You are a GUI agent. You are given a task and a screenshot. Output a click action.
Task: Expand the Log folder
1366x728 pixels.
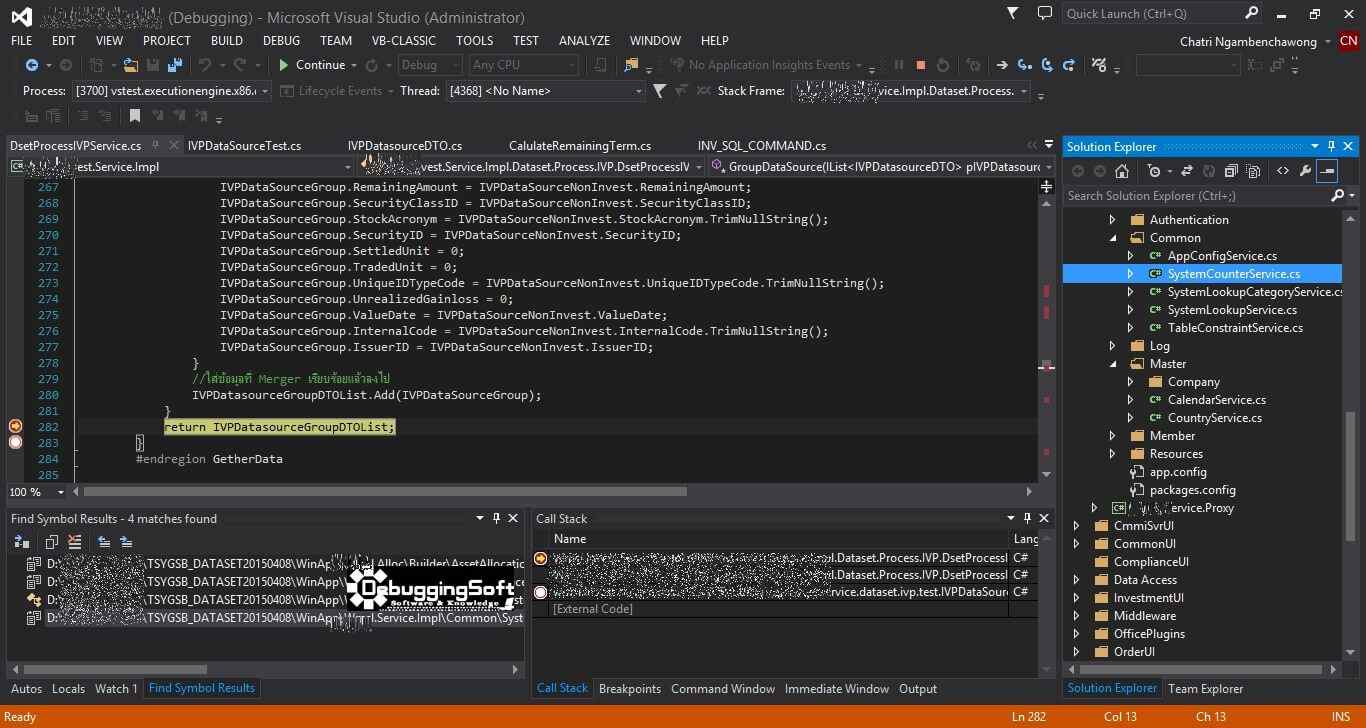coord(1113,346)
